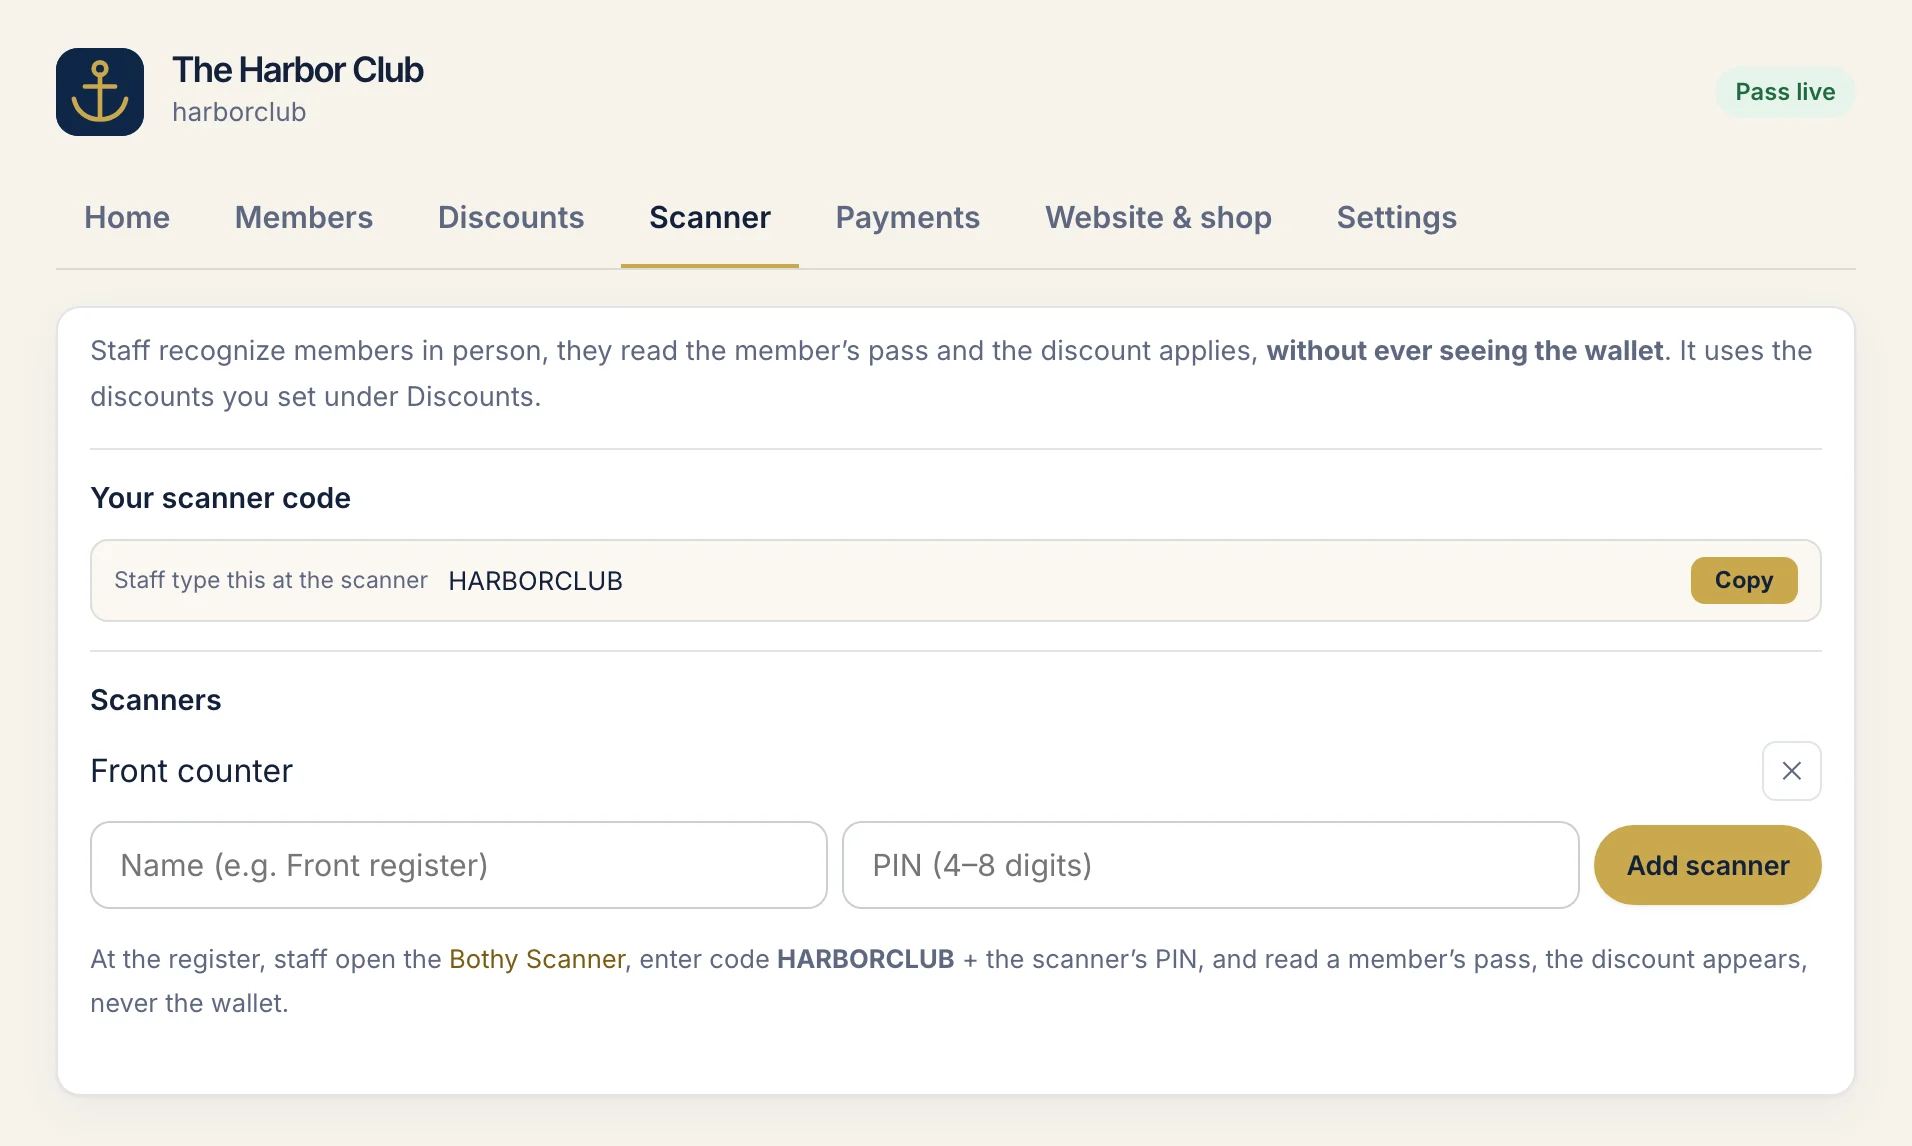This screenshot has width=1912, height=1146.
Task: Go to the Discounts tab
Action: click(511, 217)
